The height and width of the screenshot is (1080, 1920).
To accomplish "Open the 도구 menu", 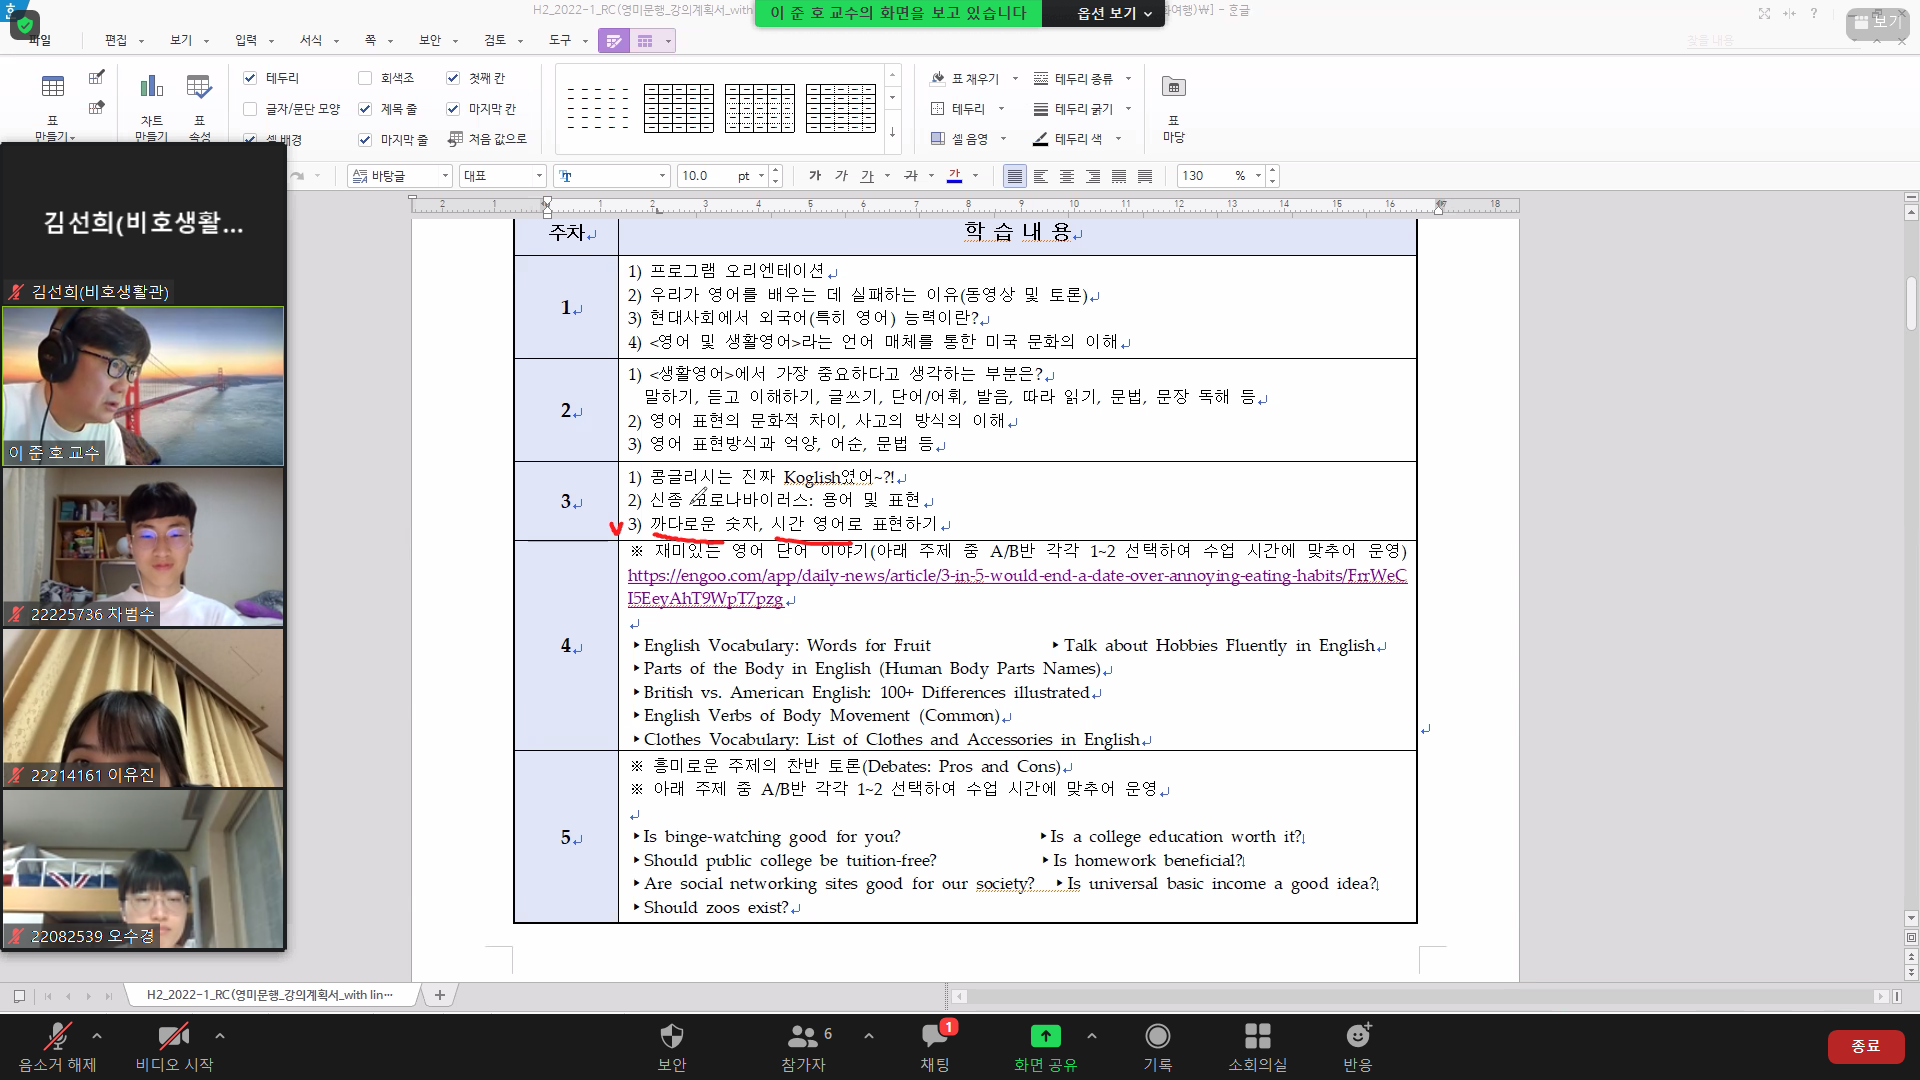I will (x=559, y=40).
